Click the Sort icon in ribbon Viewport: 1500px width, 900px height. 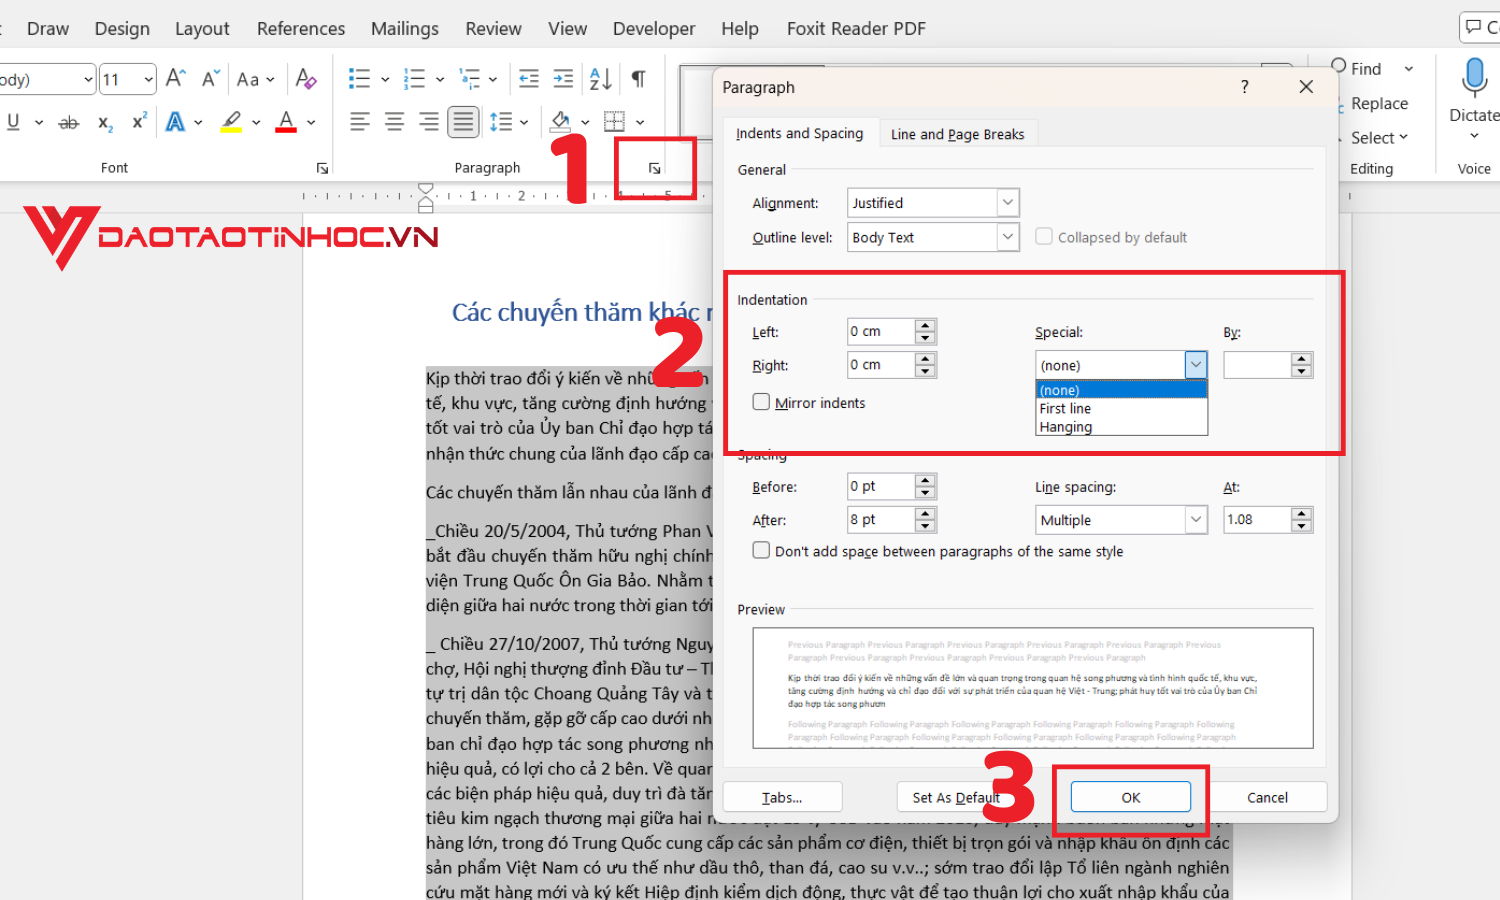pos(600,79)
